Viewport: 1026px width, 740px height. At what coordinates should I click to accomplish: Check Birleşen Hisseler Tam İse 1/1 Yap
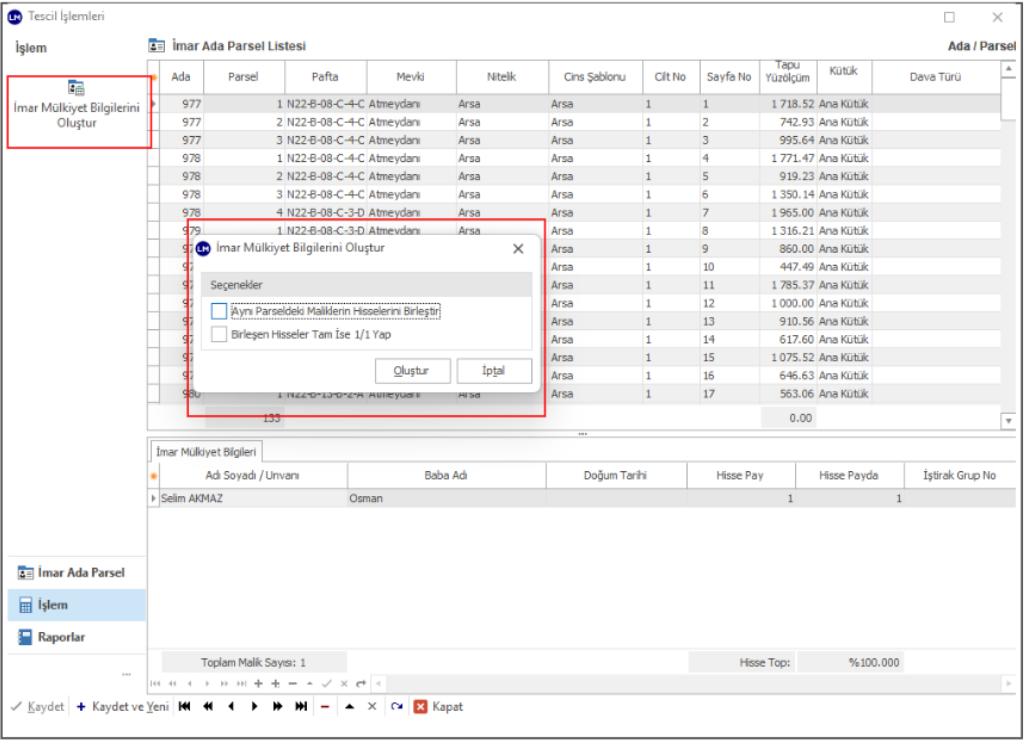coord(219,335)
